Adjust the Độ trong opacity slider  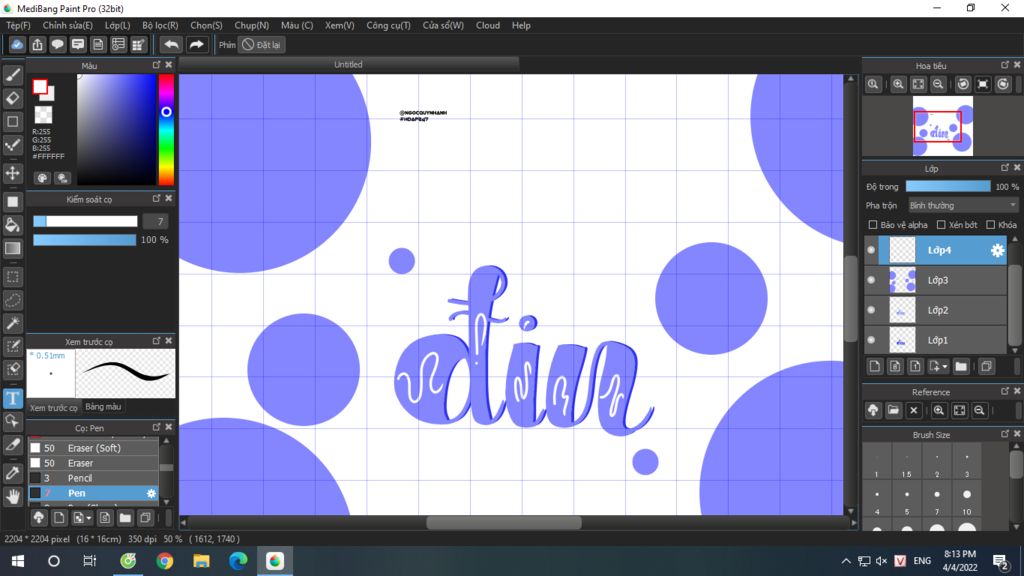coord(948,187)
